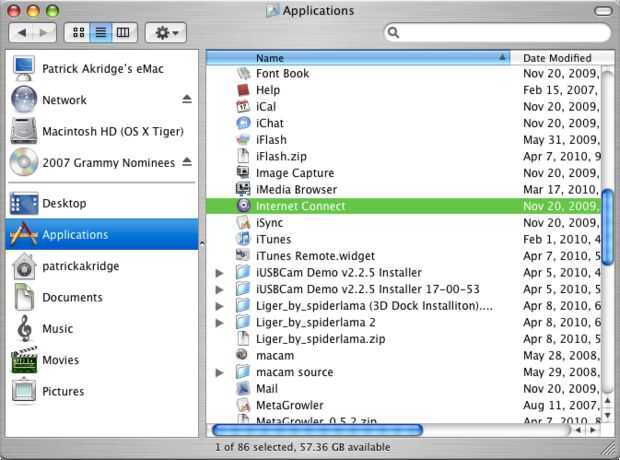Image resolution: width=620 pixels, height=460 pixels.
Task: Click the horizontal scrollbar thumb
Action: pos(317,430)
